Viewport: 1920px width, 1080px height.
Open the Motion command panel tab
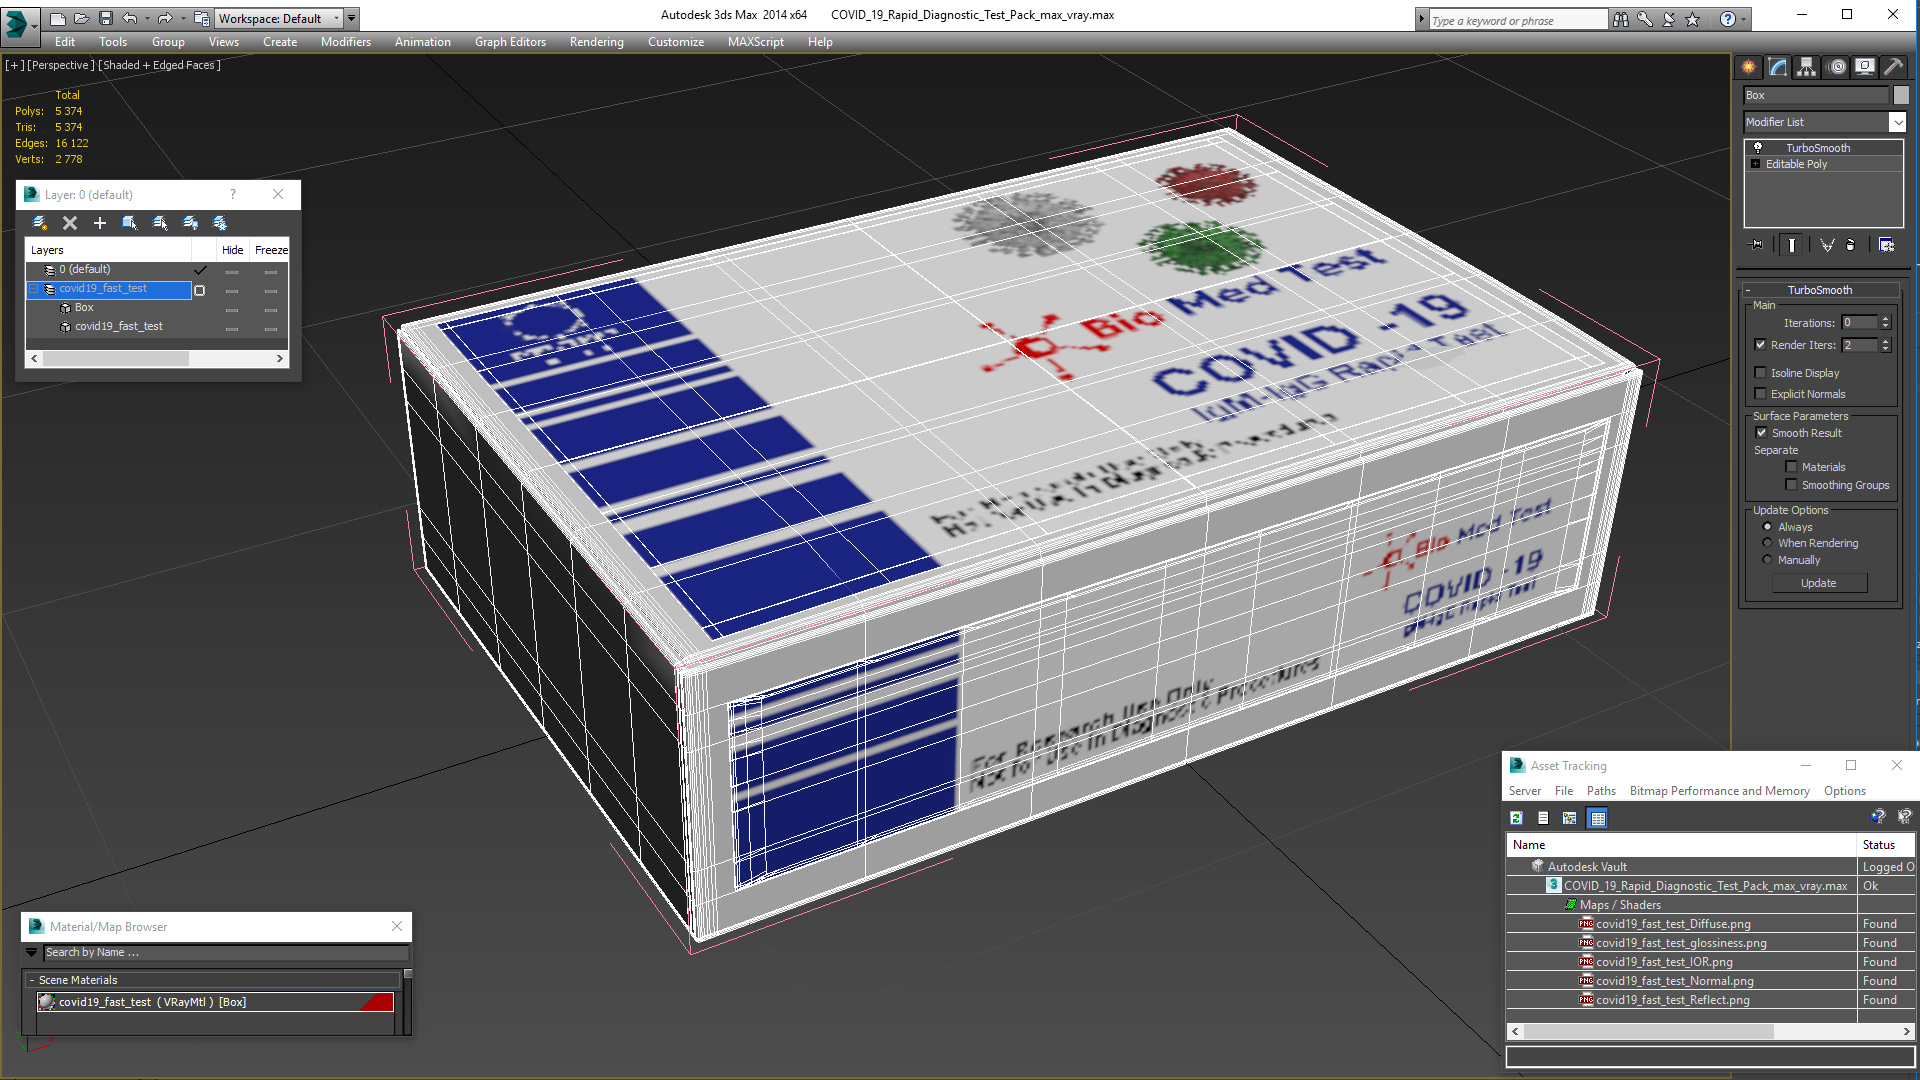1837,67
